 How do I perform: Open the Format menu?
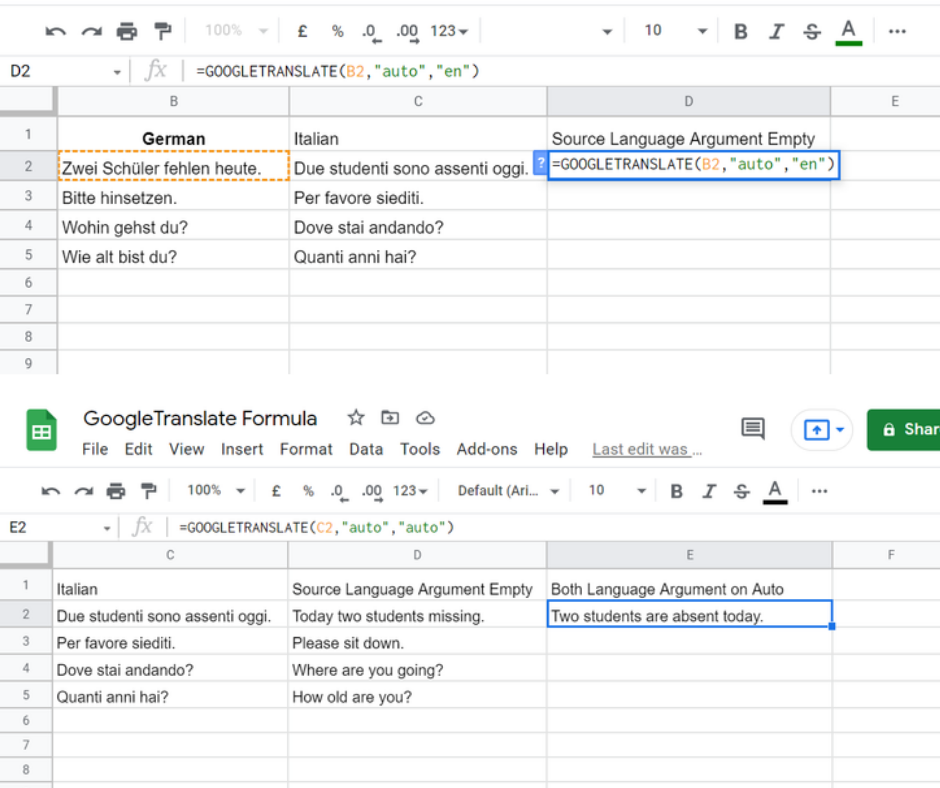click(x=306, y=449)
